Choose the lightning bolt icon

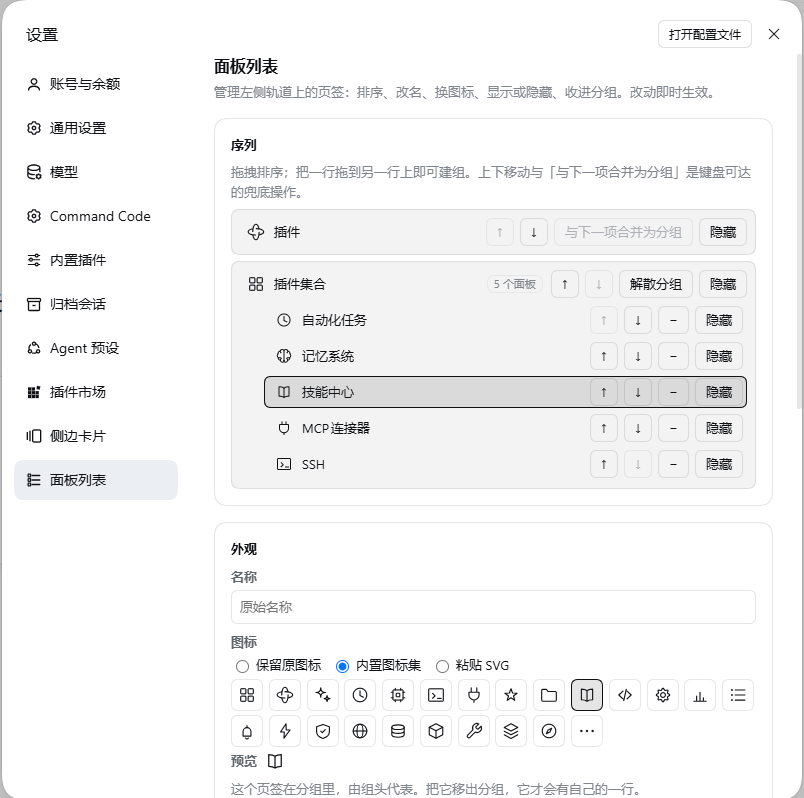click(285, 731)
